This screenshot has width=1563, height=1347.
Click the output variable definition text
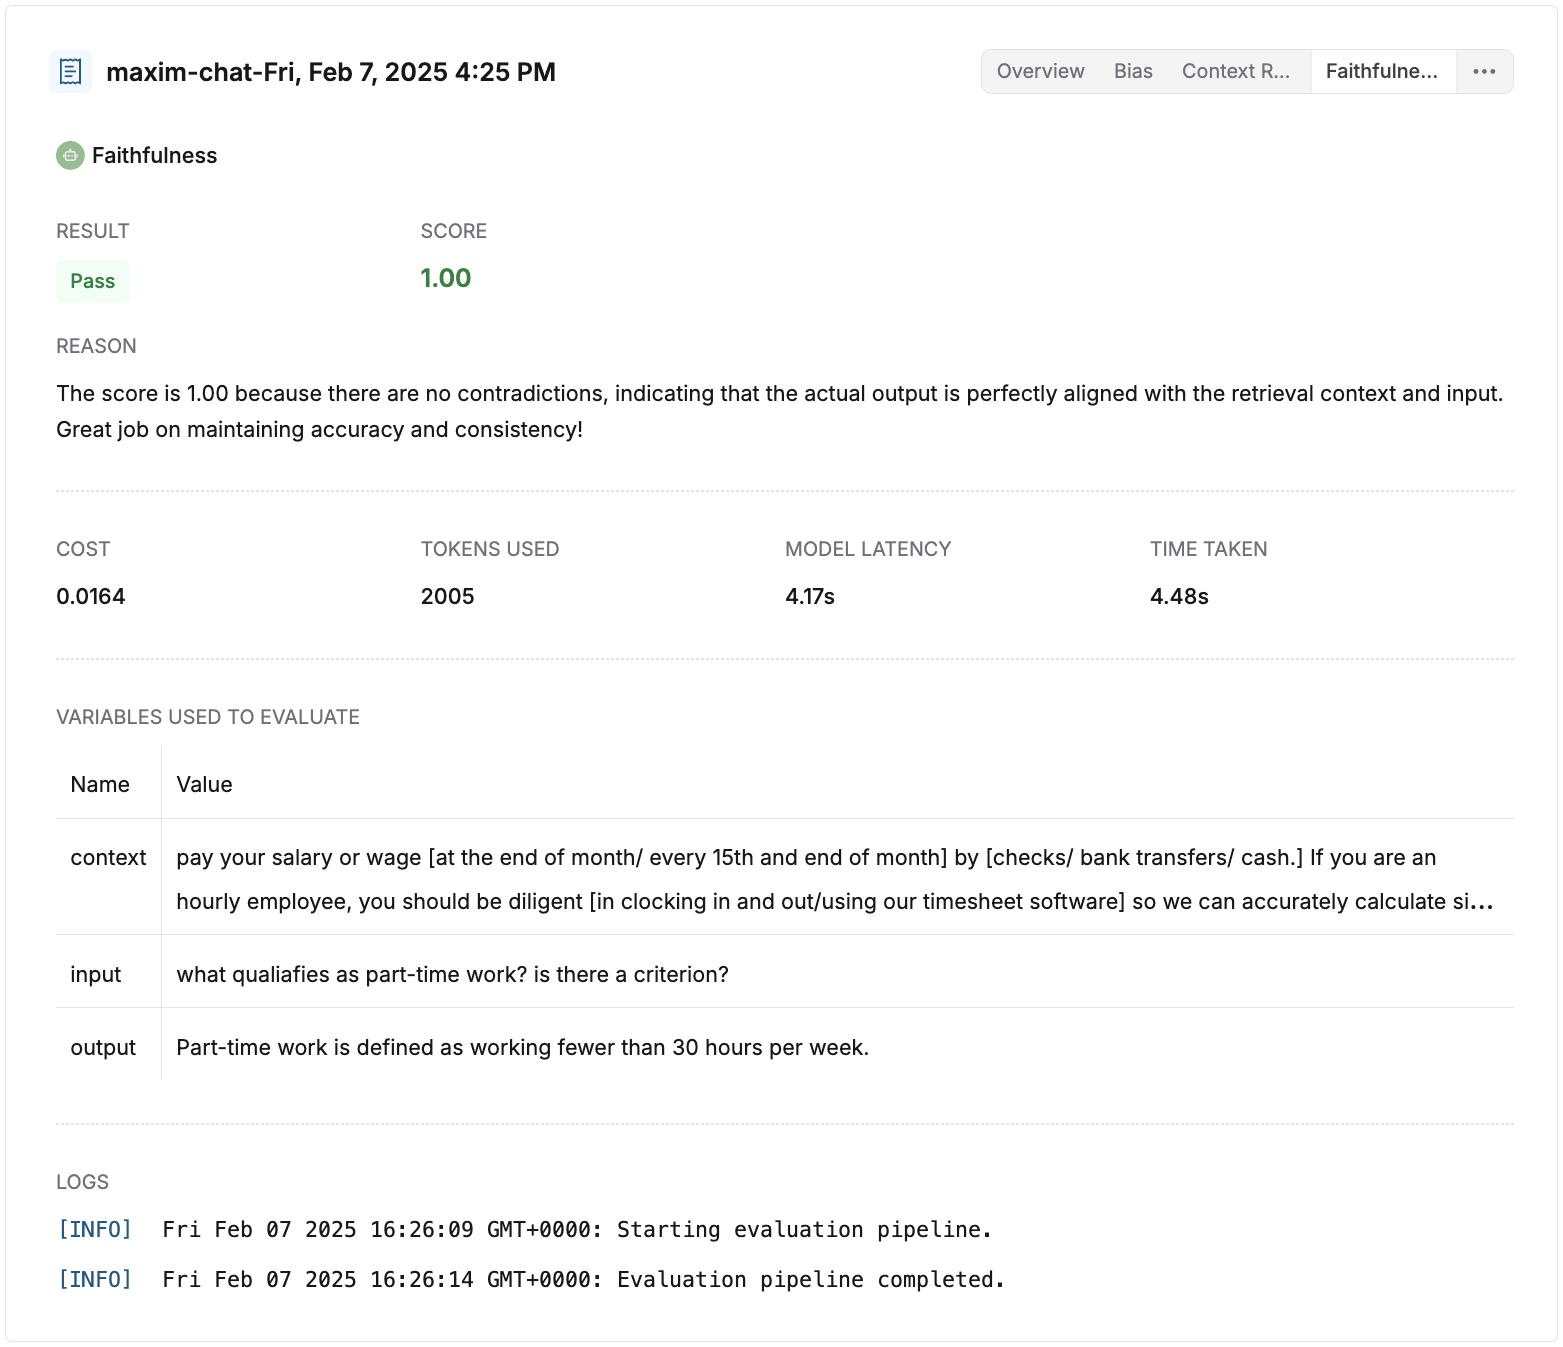click(522, 1047)
